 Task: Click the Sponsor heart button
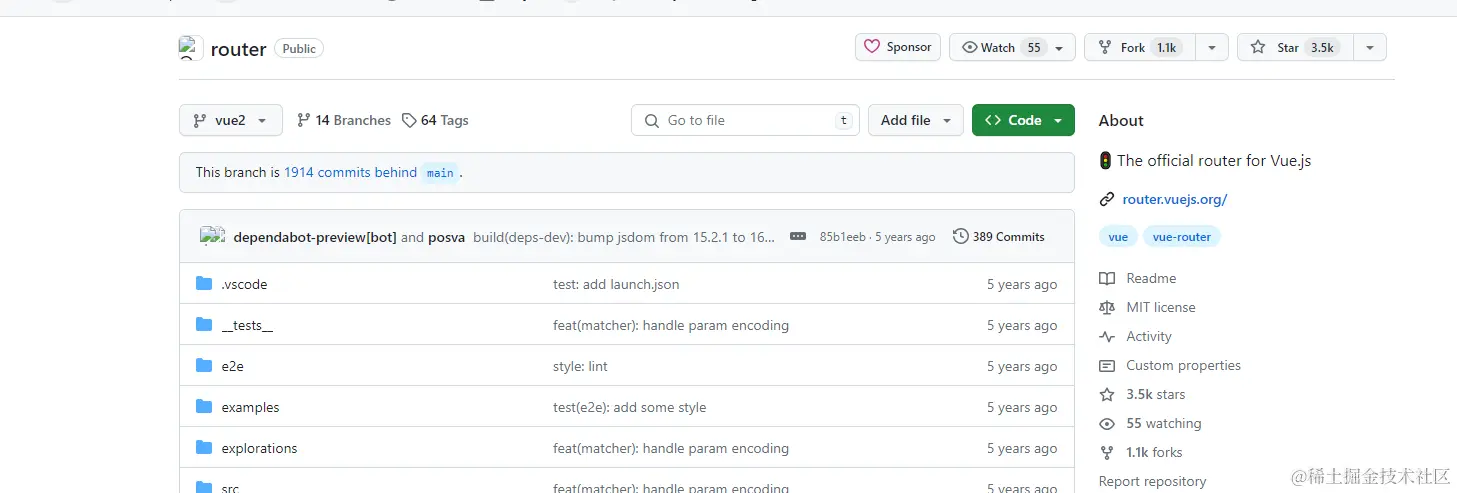(x=898, y=47)
